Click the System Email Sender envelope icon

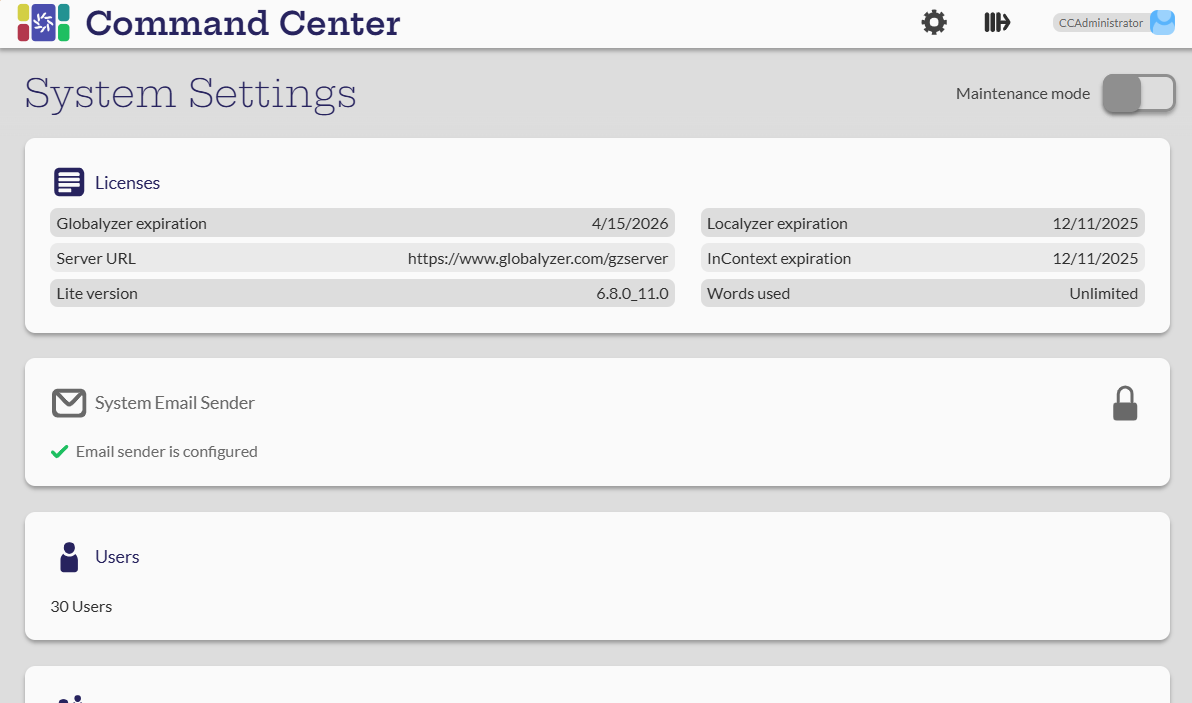[69, 403]
